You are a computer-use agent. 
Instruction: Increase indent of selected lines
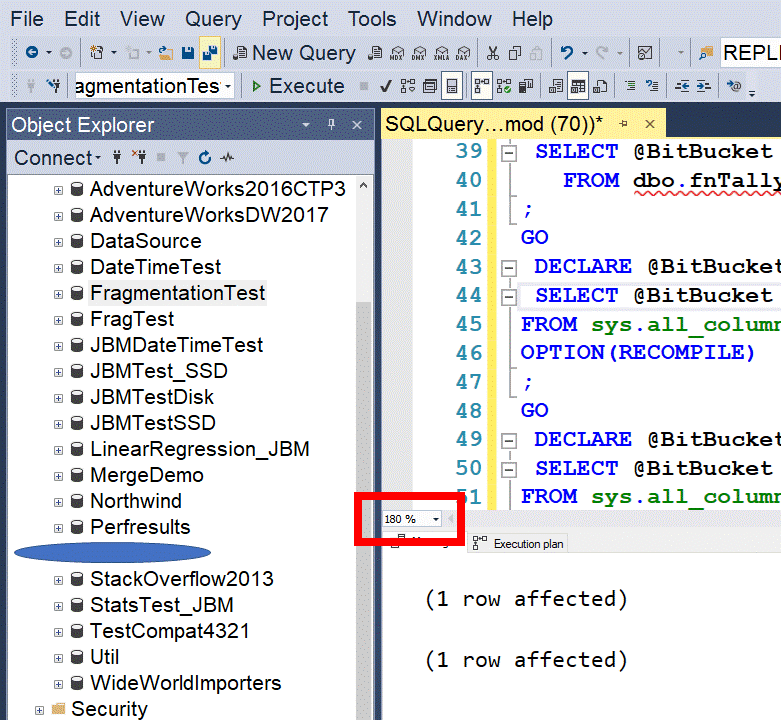703,87
